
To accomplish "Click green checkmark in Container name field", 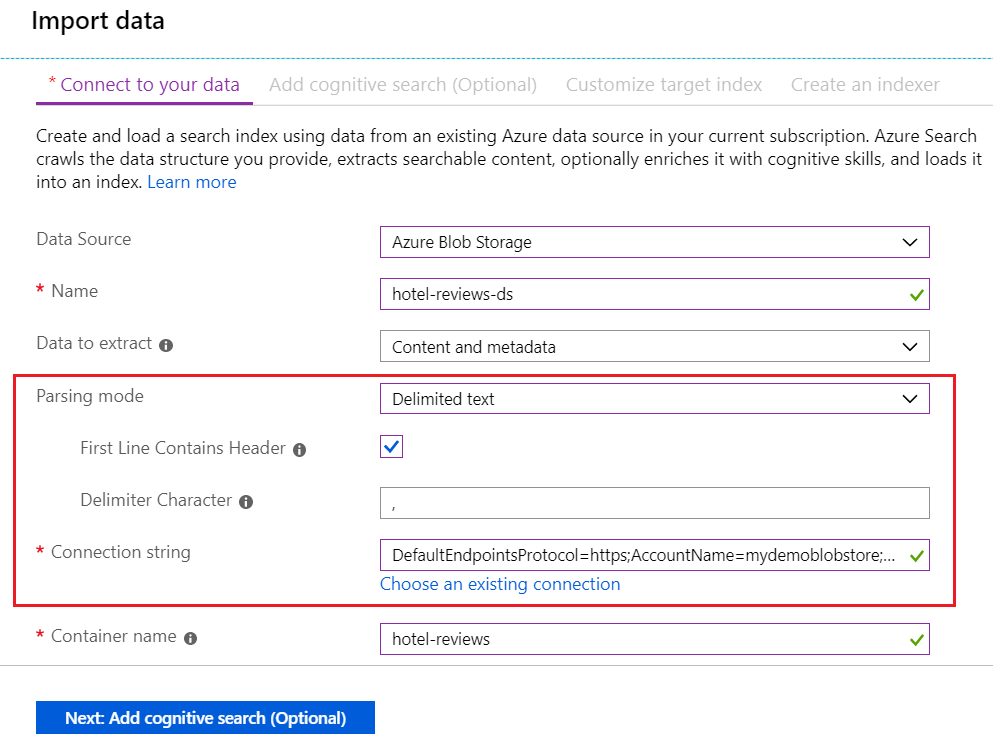I will [917, 639].
